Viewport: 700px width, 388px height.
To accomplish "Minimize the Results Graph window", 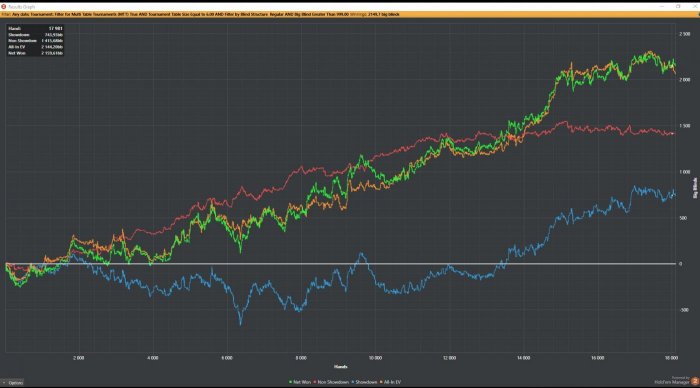I will [662, 7].
